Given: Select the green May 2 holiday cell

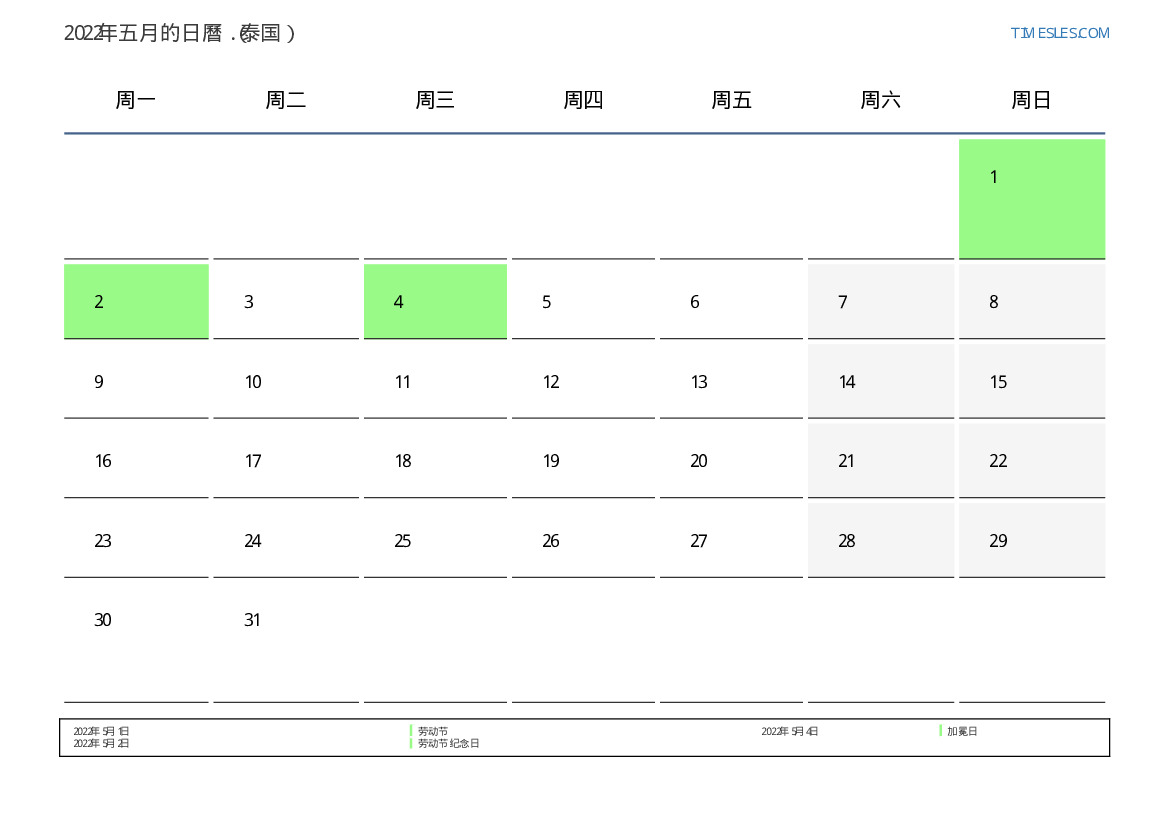Looking at the screenshot, I should (136, 301).
